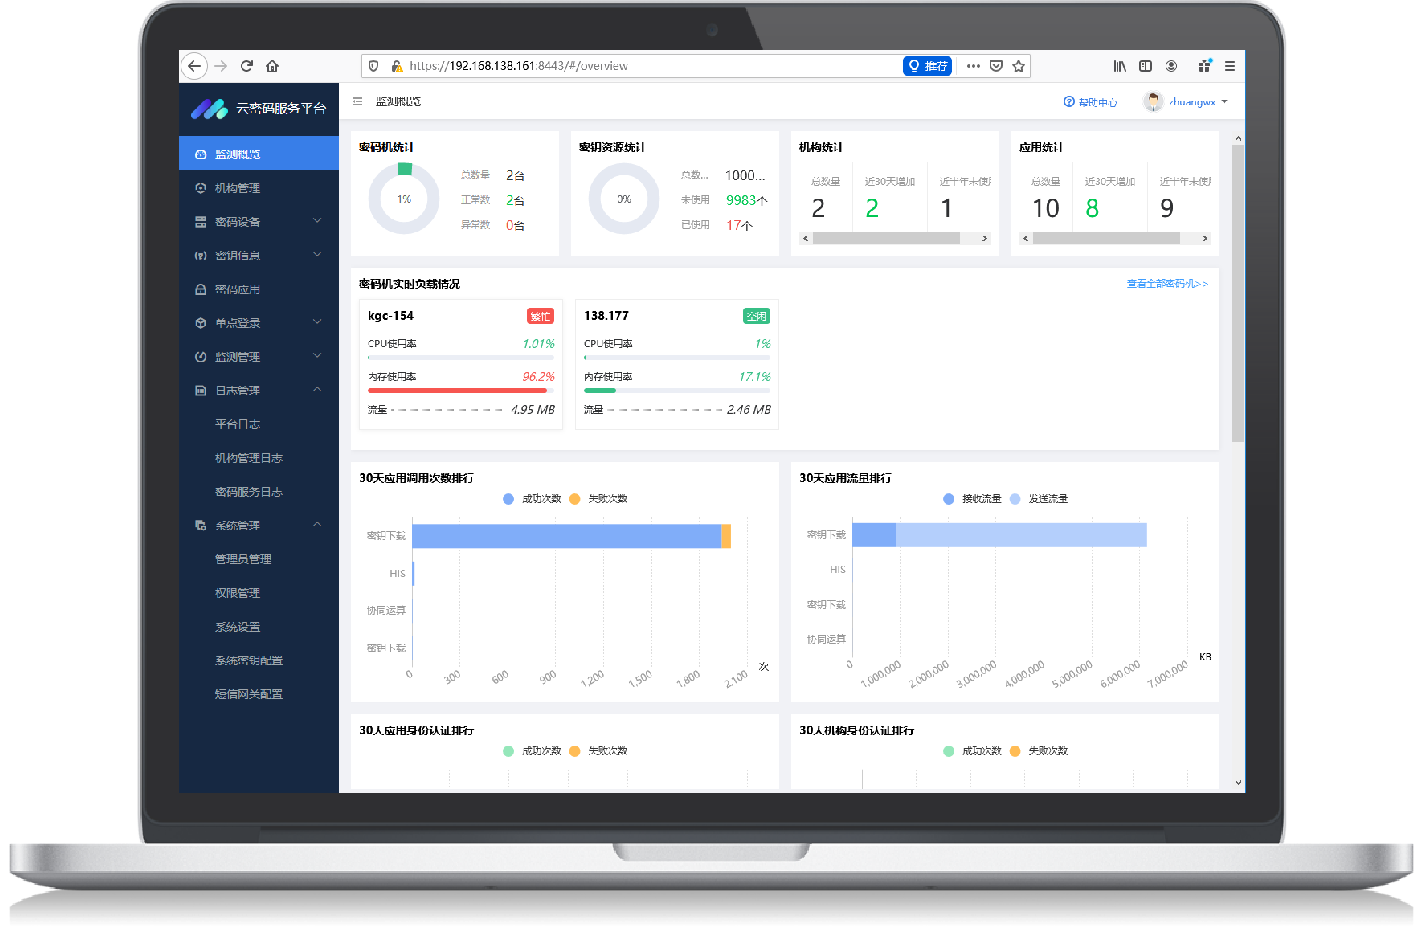Open the Firefox hamburger menu
The image size is (1424, 945).
click(1229, 66)
